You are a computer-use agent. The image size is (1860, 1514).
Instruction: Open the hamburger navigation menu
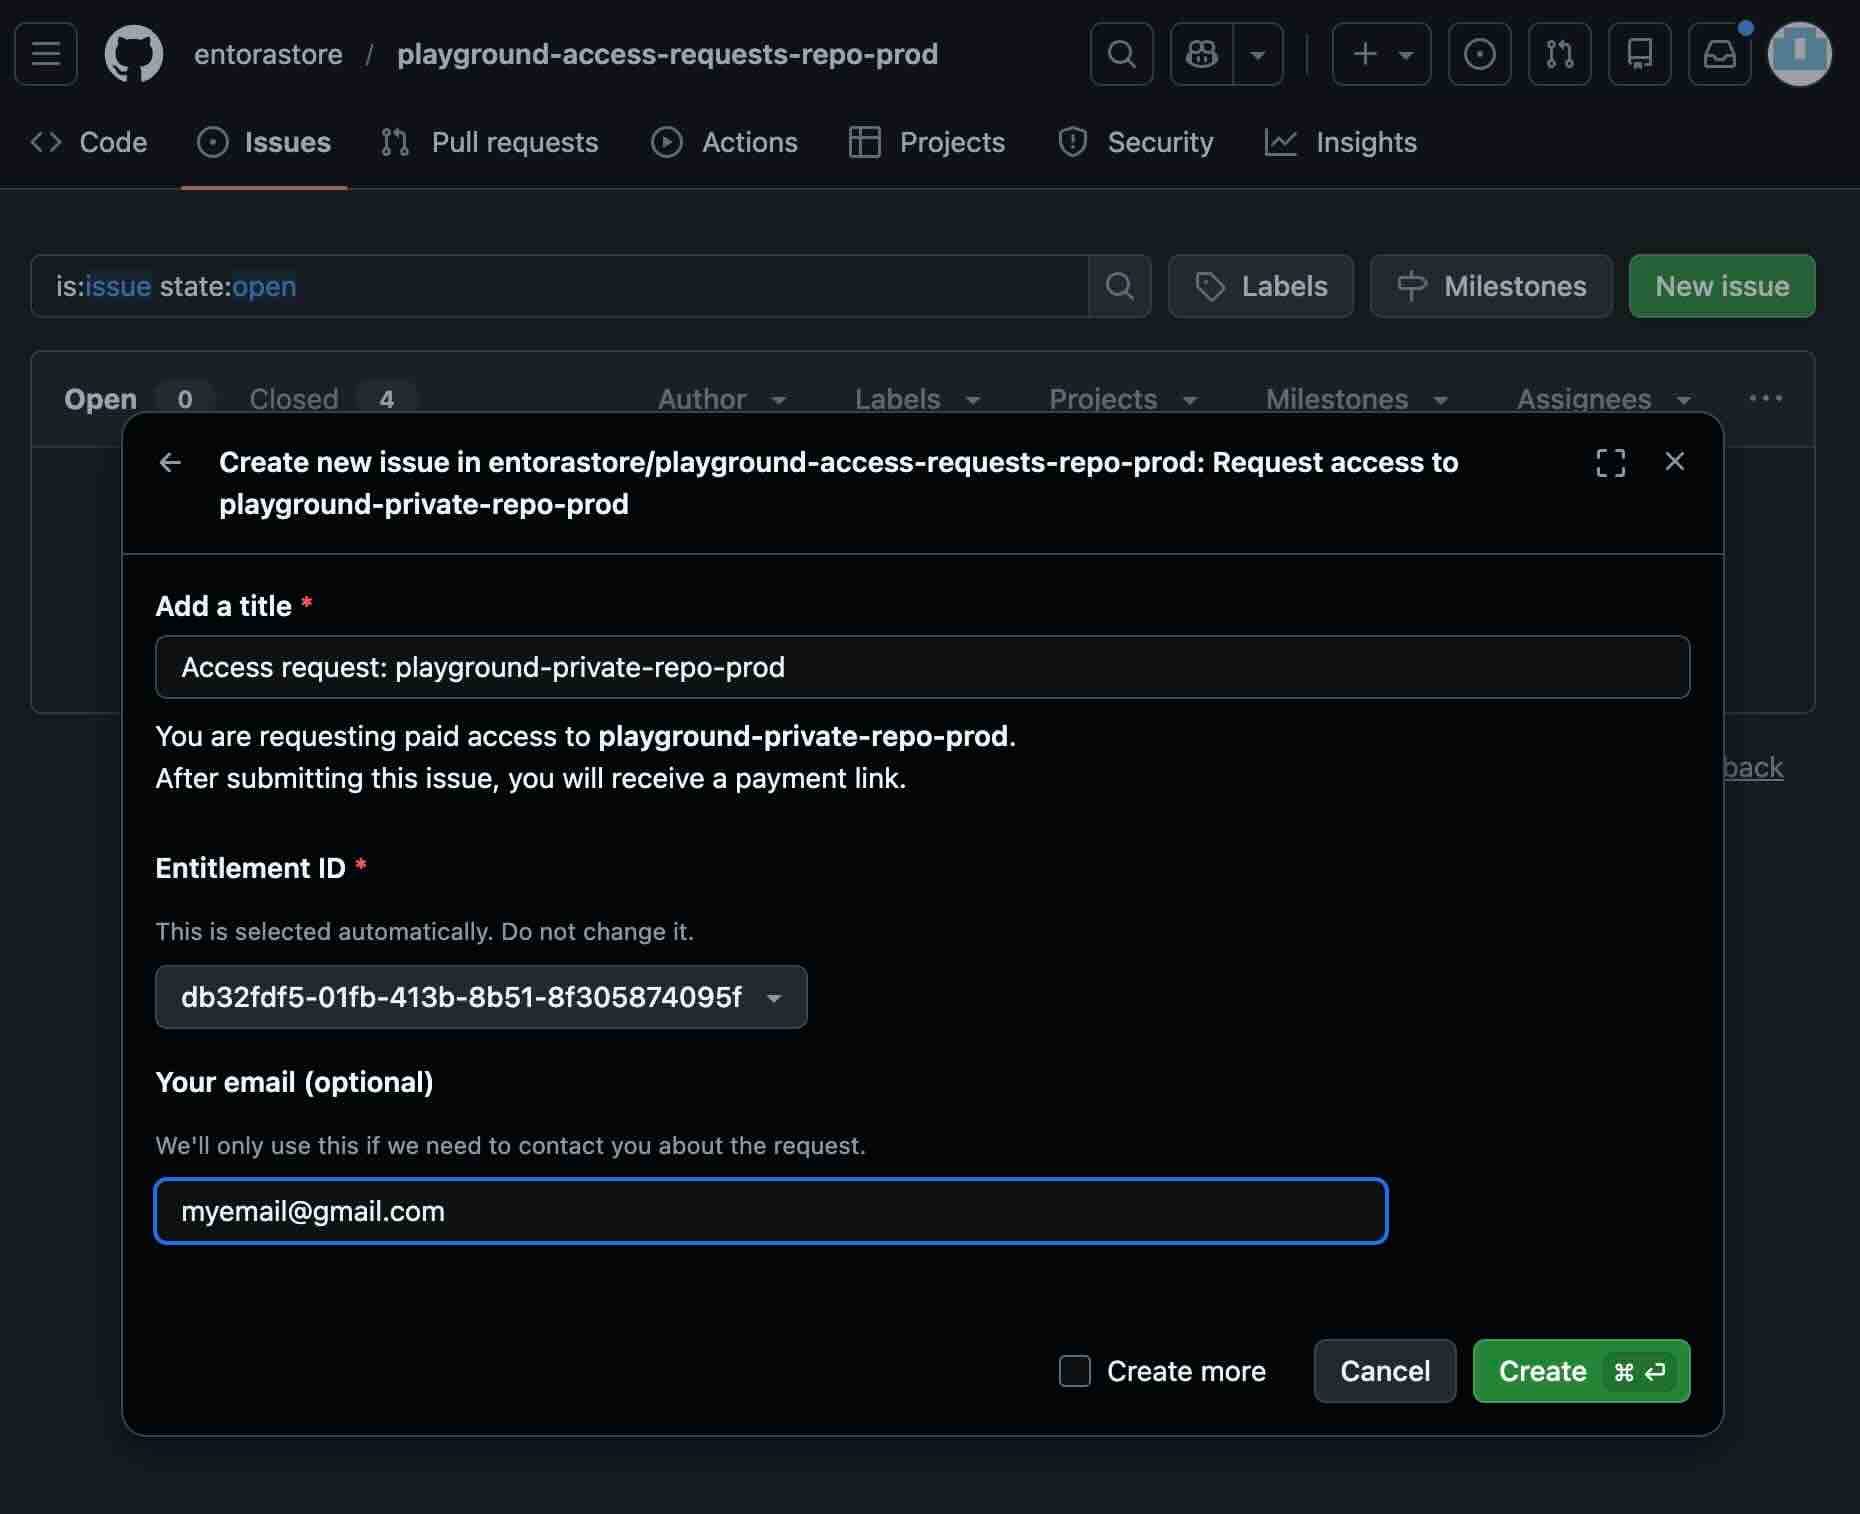coord(45,53)
